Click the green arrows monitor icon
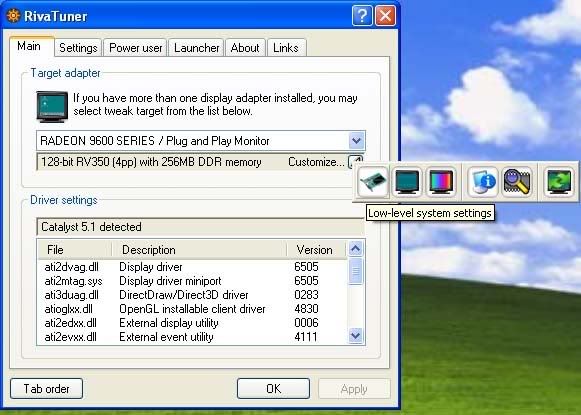This screenshot has height=415, width=581. click(559, 182)
